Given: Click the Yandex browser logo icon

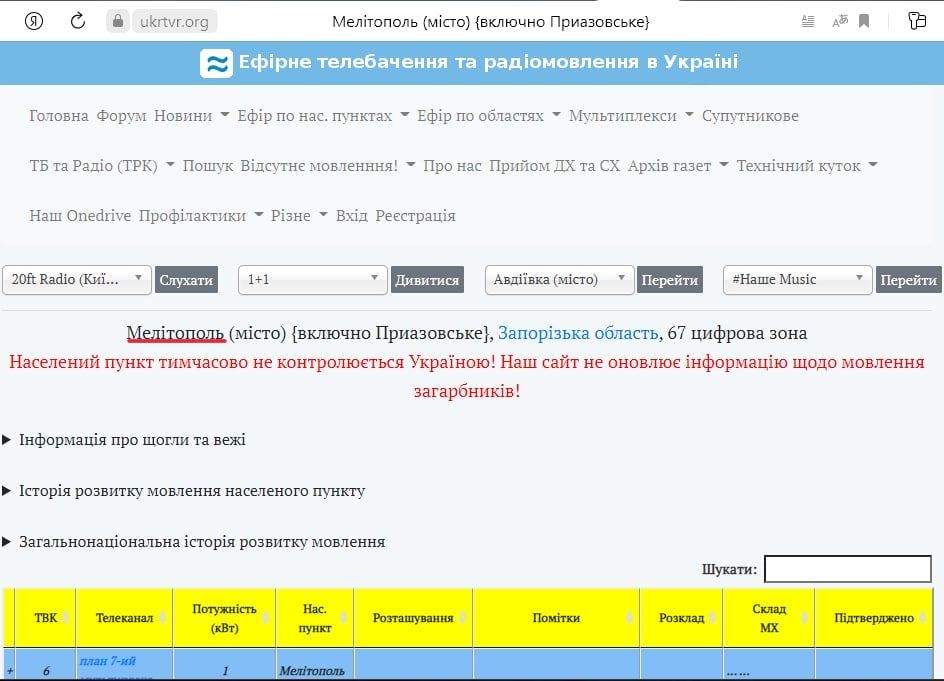Looking at the screenshot, I should click(x=34, y=22).
